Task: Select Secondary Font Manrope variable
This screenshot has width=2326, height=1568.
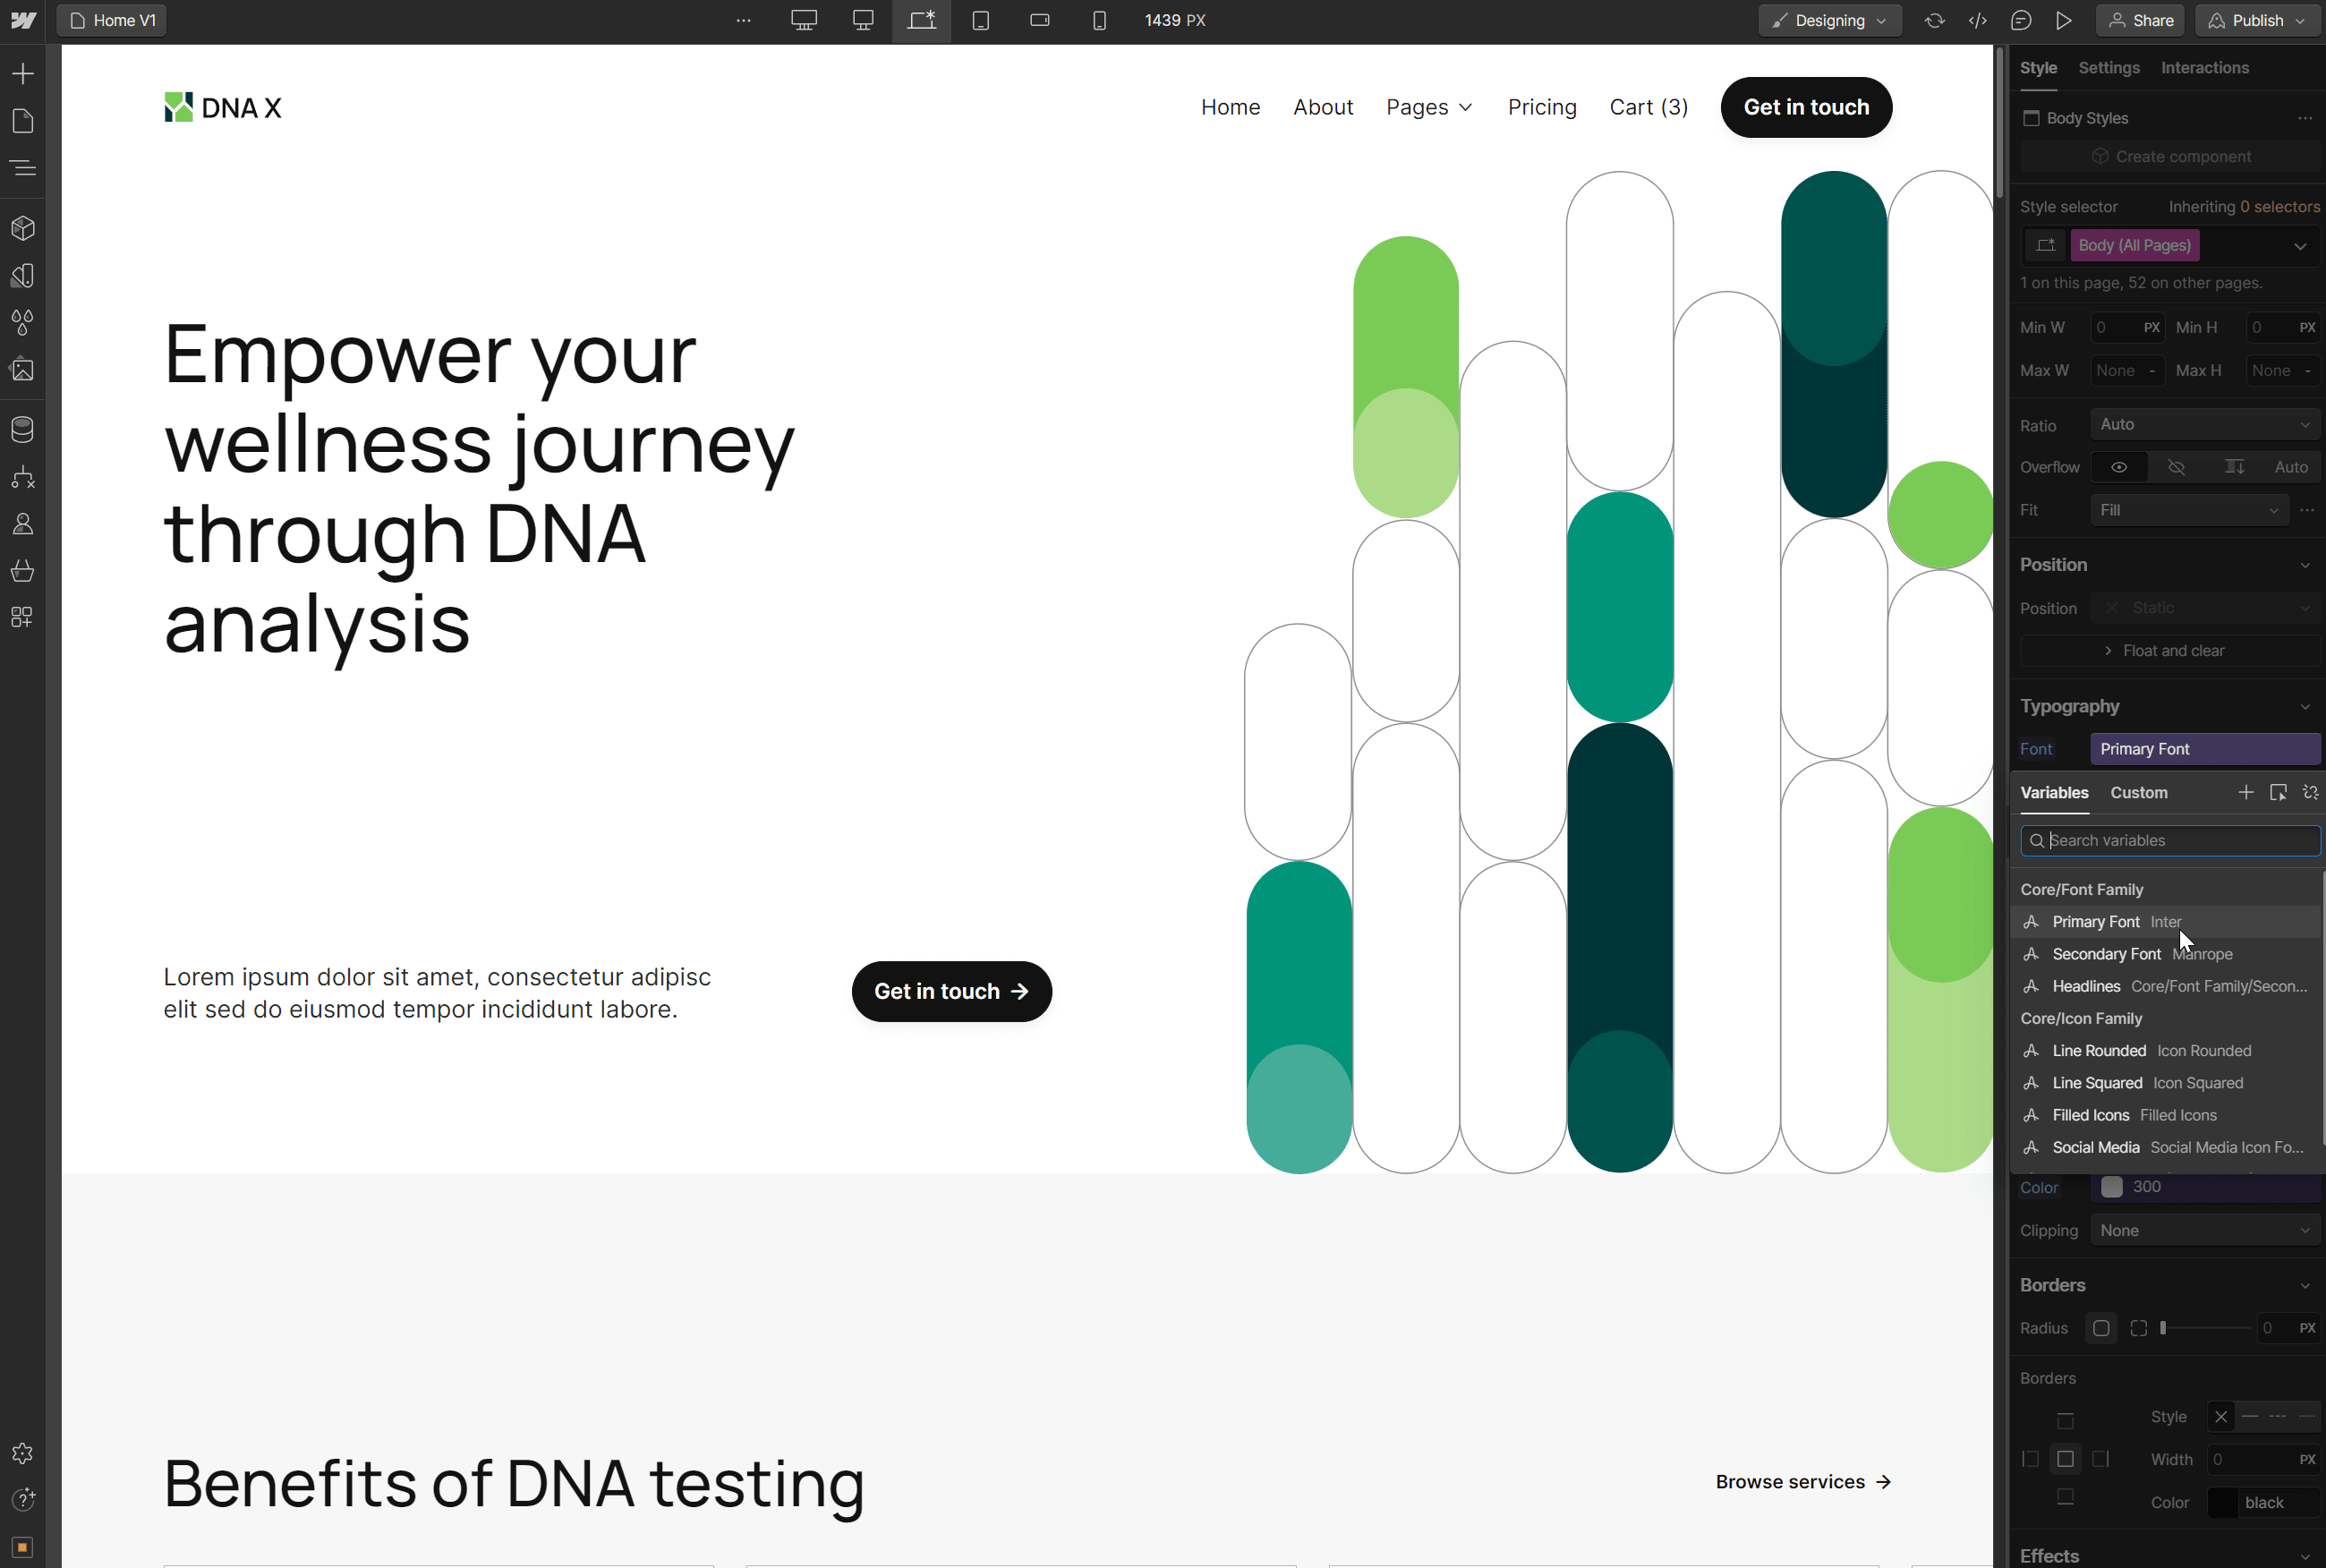Action: tap(2166, 954)
